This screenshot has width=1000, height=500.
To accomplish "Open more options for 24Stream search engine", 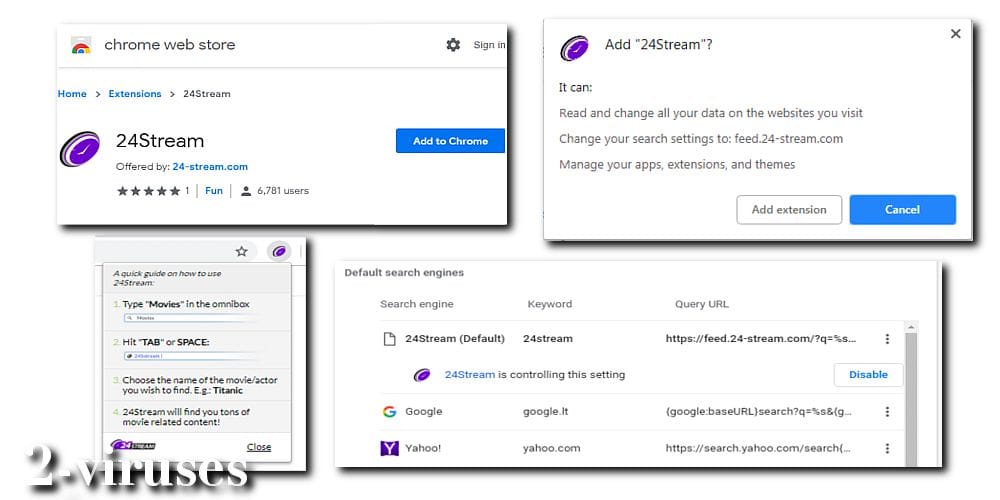I will pos(886,339).
